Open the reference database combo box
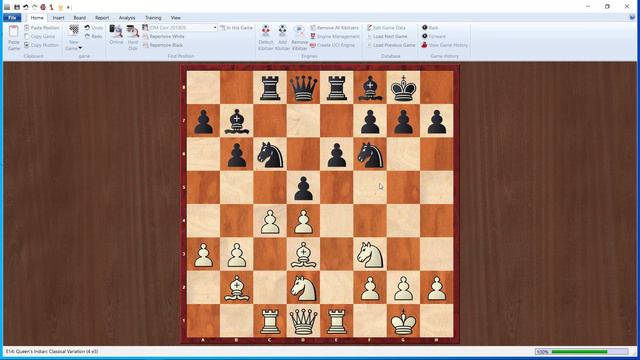The height and width of the screenshot is (360, 640). [x=182, y=28]
